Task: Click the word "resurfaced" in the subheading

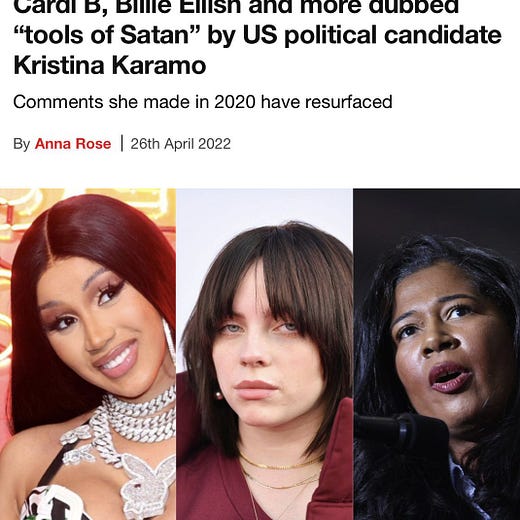Action: (348, 102)
